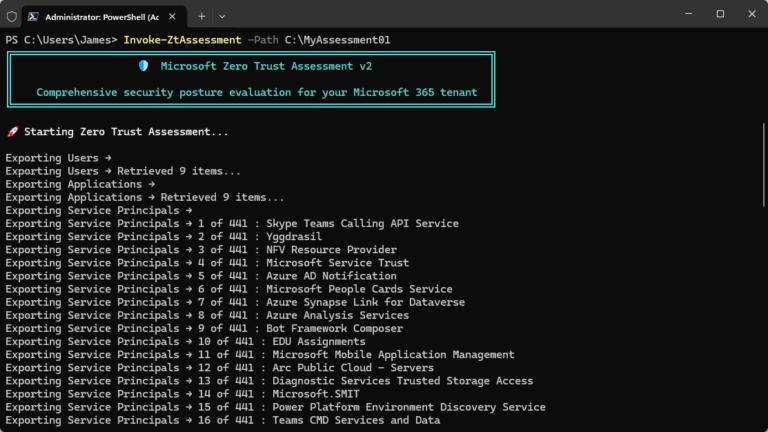This screenshot has height=432, width=768.
Task: Select the Administrator: PowerShell tab
Action: [x=104, y=17]
